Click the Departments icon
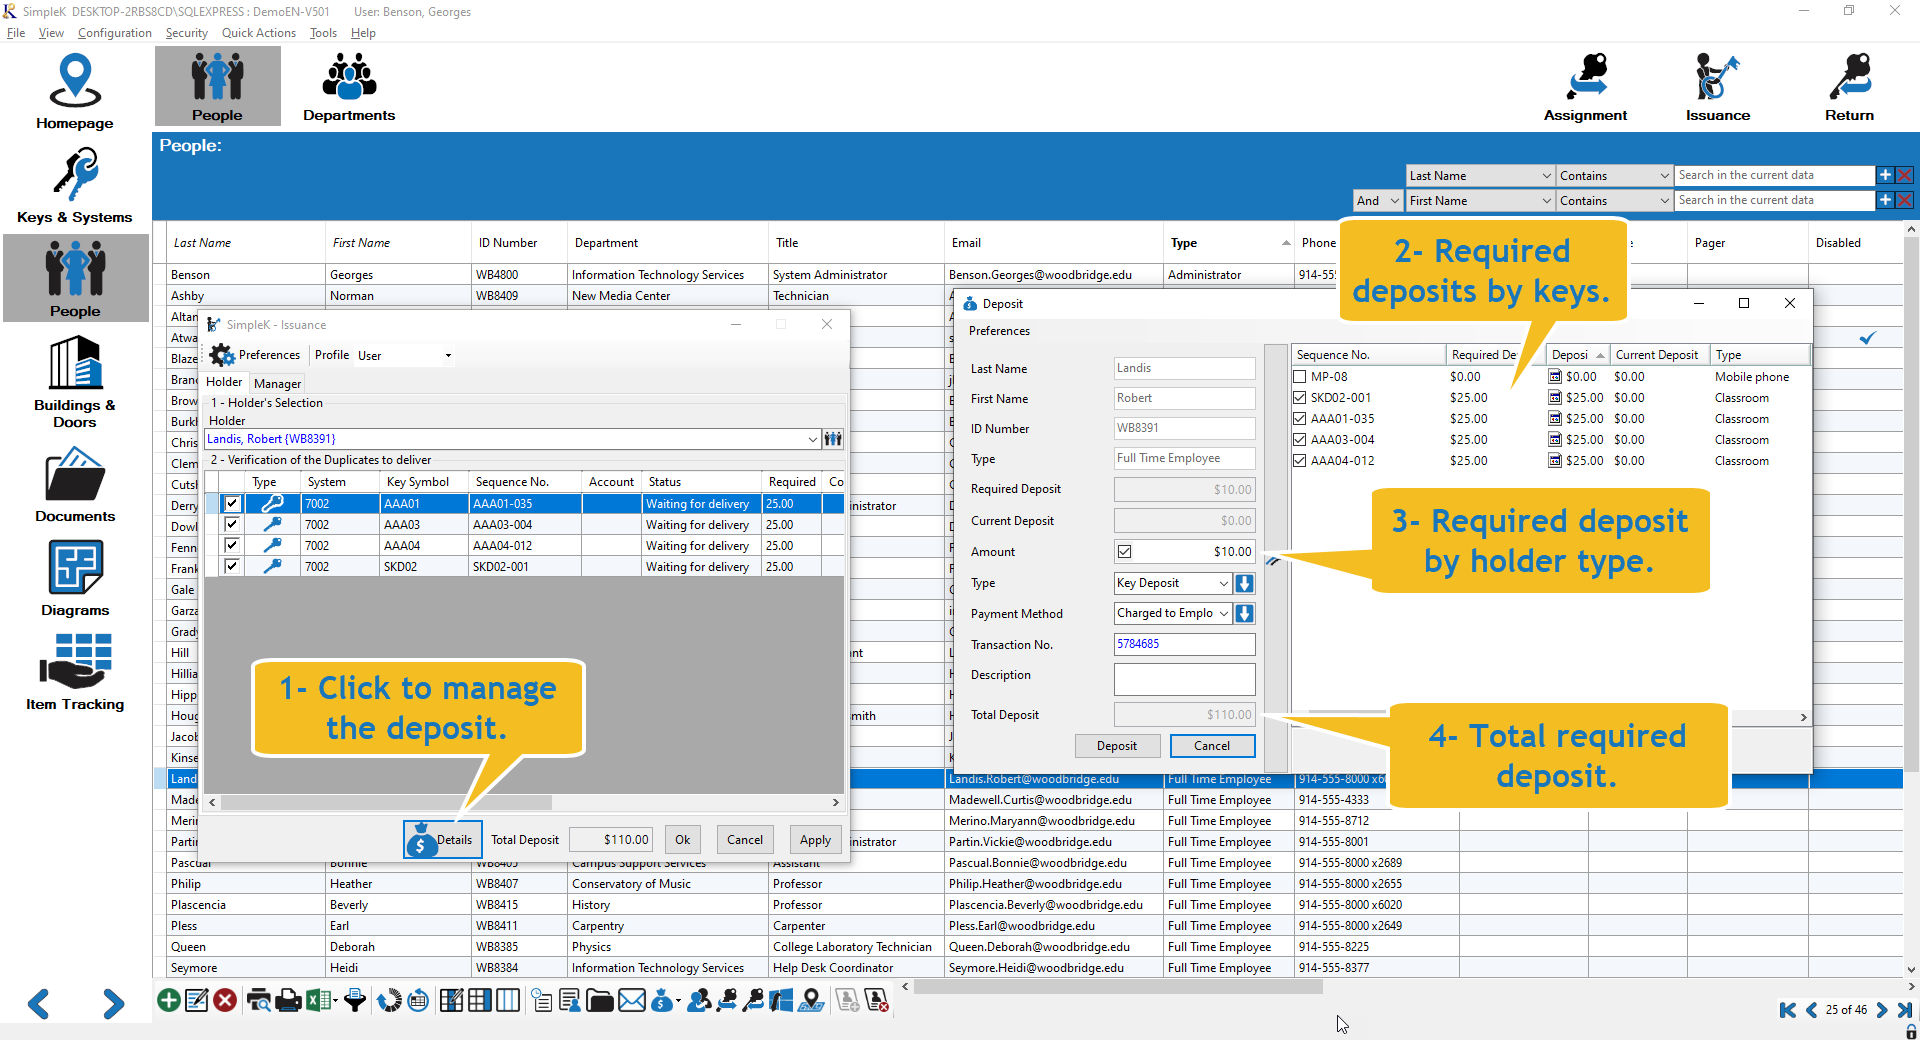Image resolution: width=1920 pixels, height=1040 pixels. click(349, 88)
